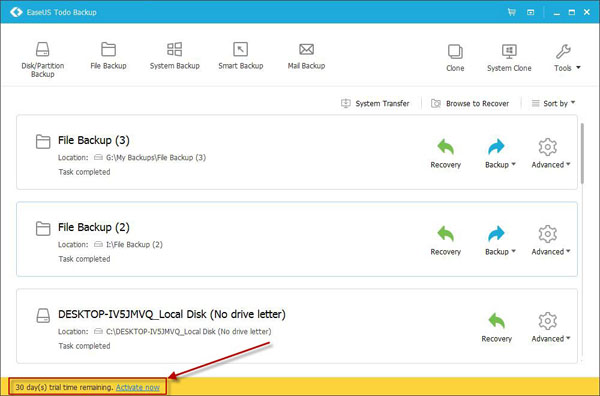The height and width of the screenshot is (396, 600).
Task: Select DESKTOP-IV5JMVQ_Local Disk task title
Action: point(172,314)
